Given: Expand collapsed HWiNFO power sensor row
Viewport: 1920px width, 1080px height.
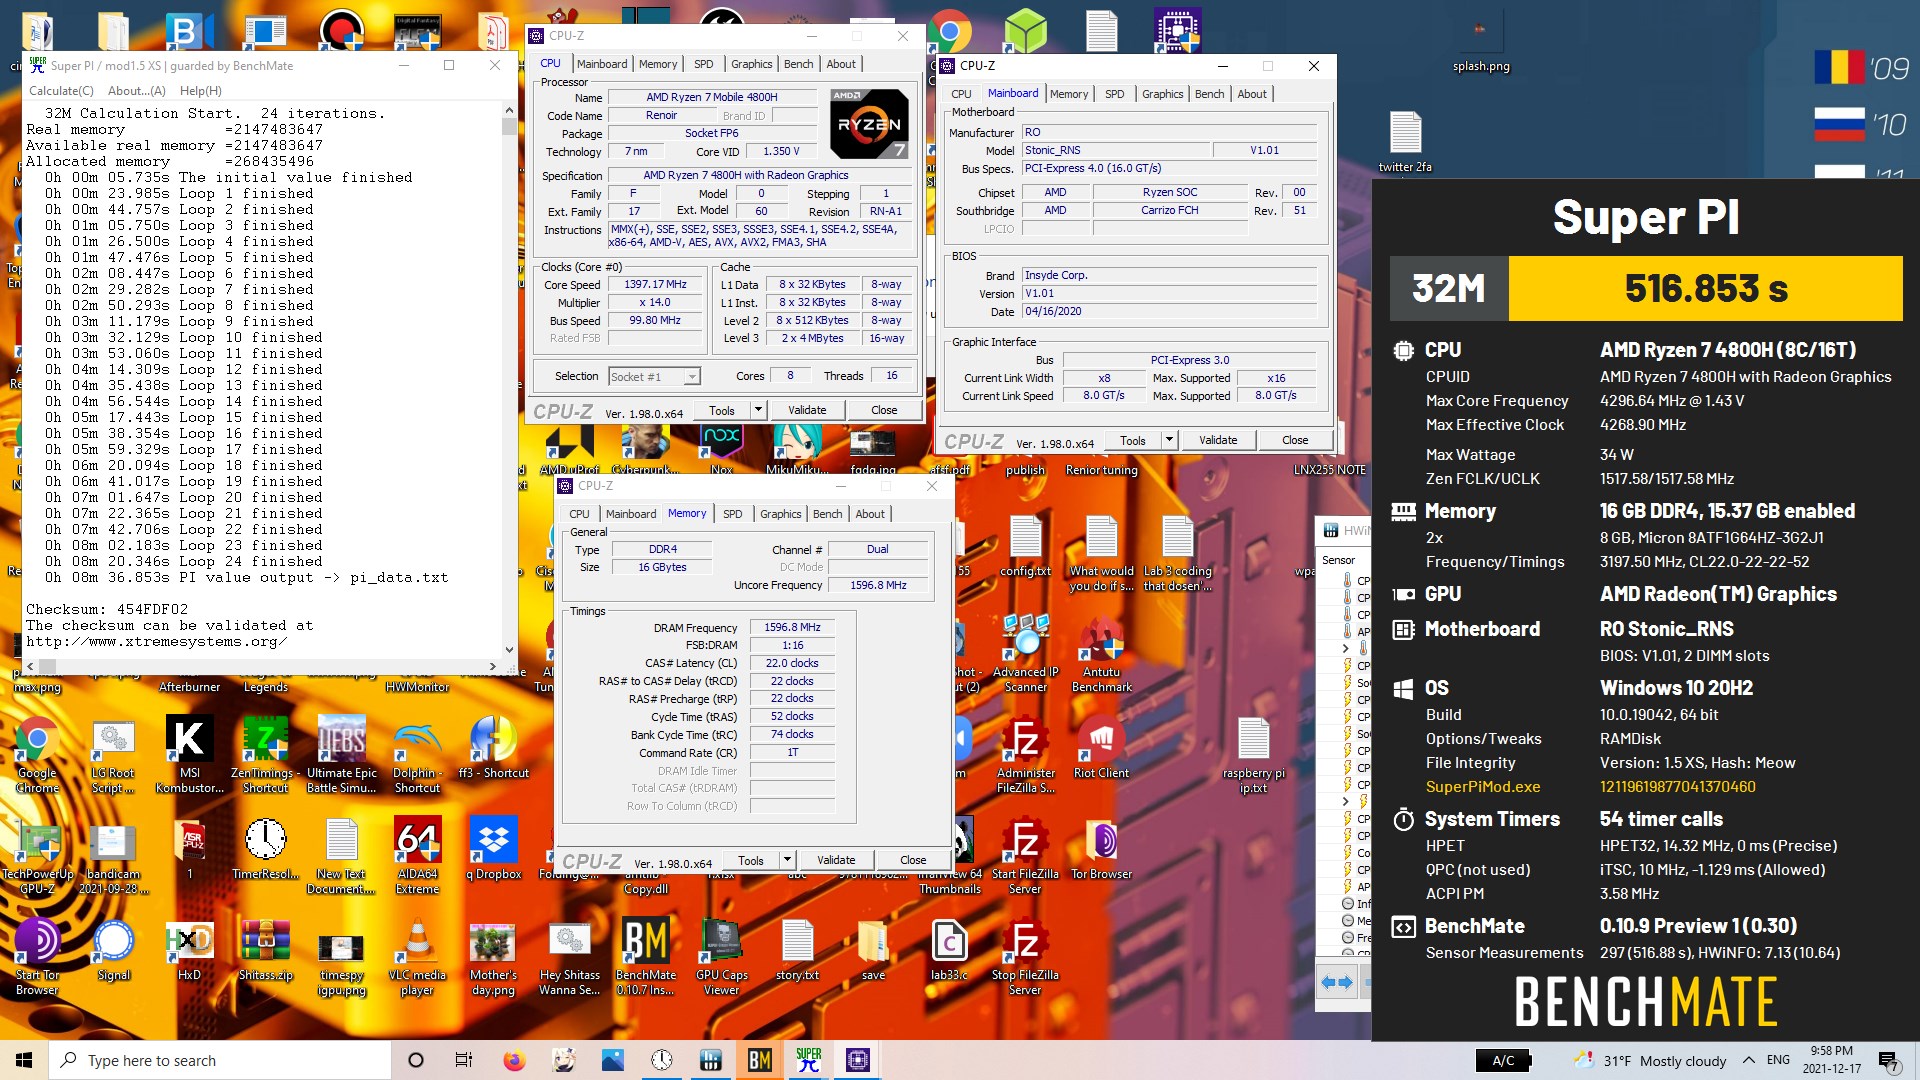Looking at the screenshot, I should pos(1345,801).
